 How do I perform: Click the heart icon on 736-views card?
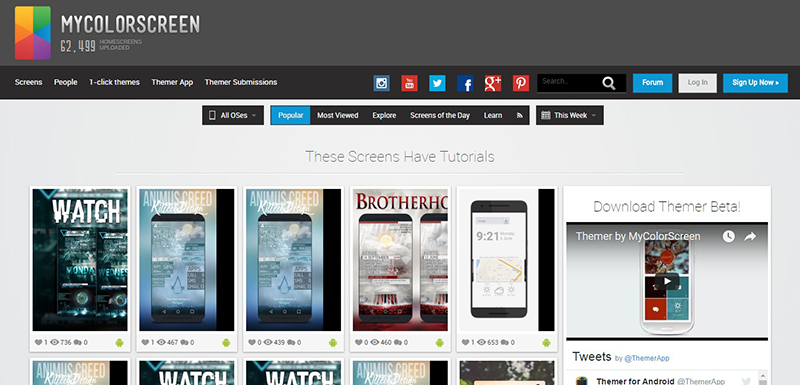click(38, 342)
